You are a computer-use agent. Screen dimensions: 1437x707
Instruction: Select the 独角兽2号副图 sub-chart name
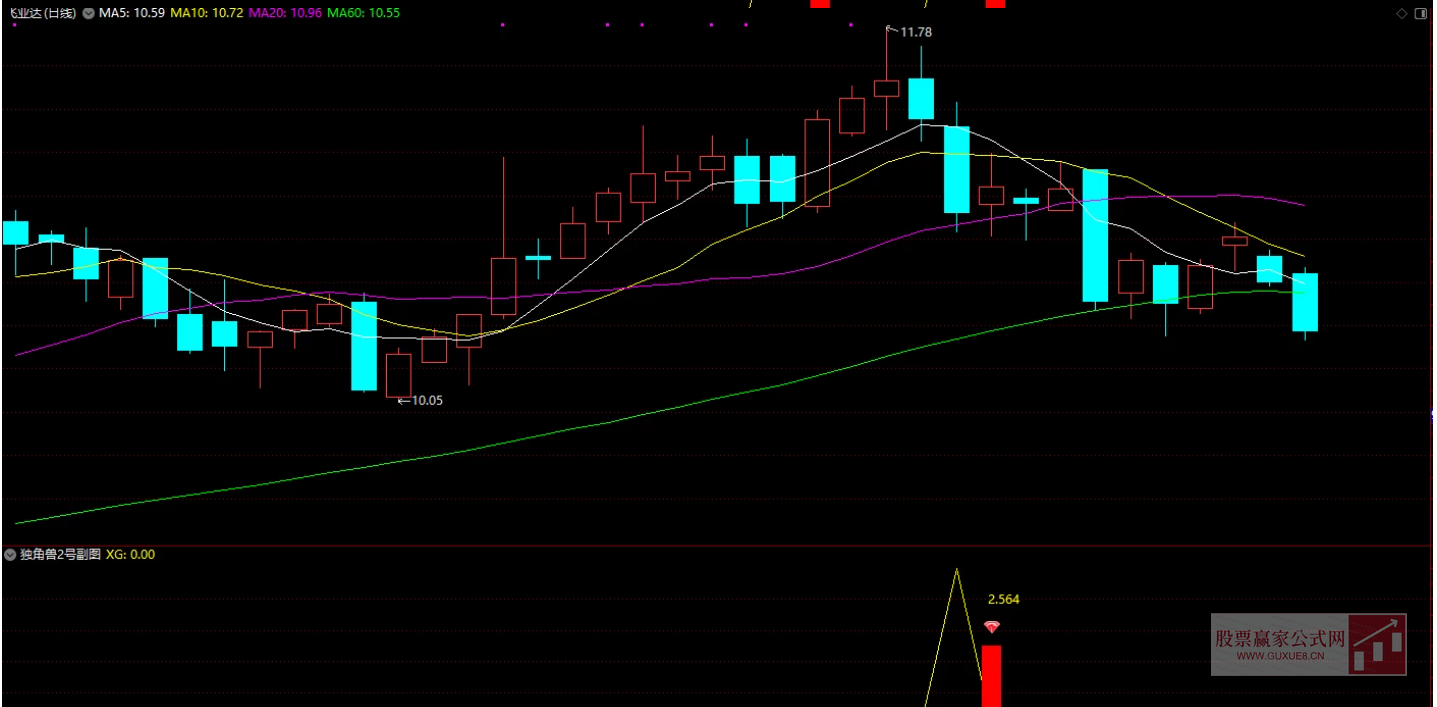[x=60, y=554]
